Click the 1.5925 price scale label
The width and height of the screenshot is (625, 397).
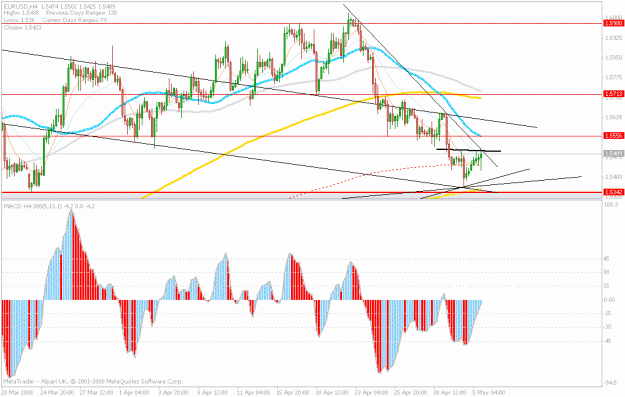pos(613,38)
